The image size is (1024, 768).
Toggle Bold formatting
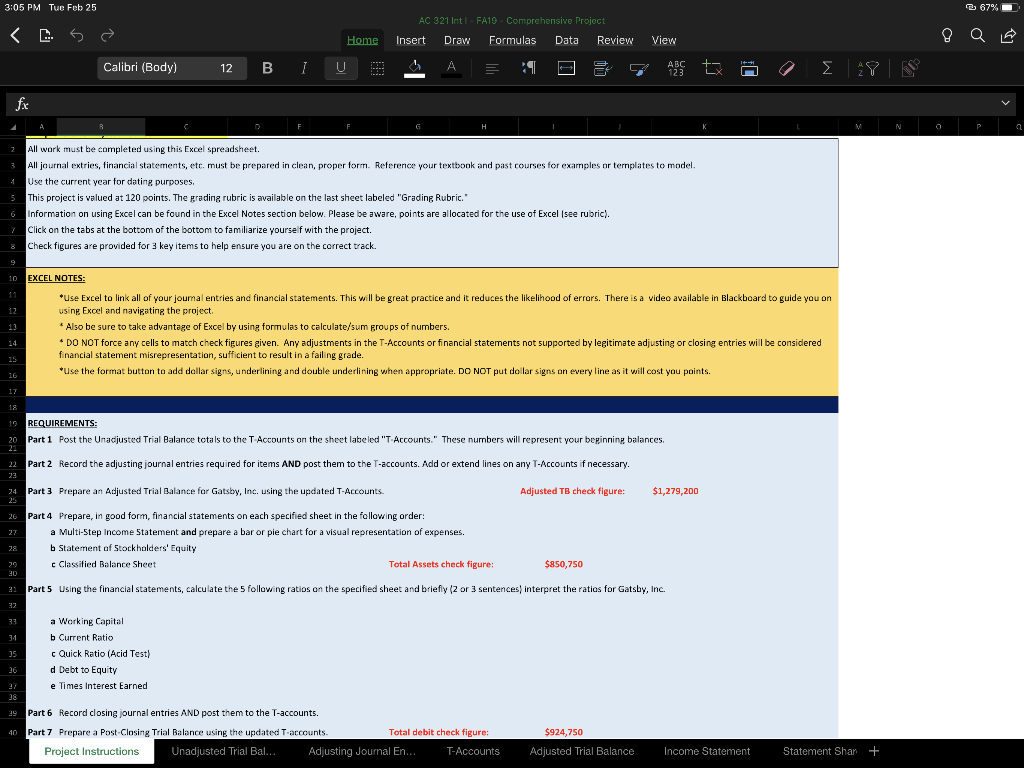267,69
